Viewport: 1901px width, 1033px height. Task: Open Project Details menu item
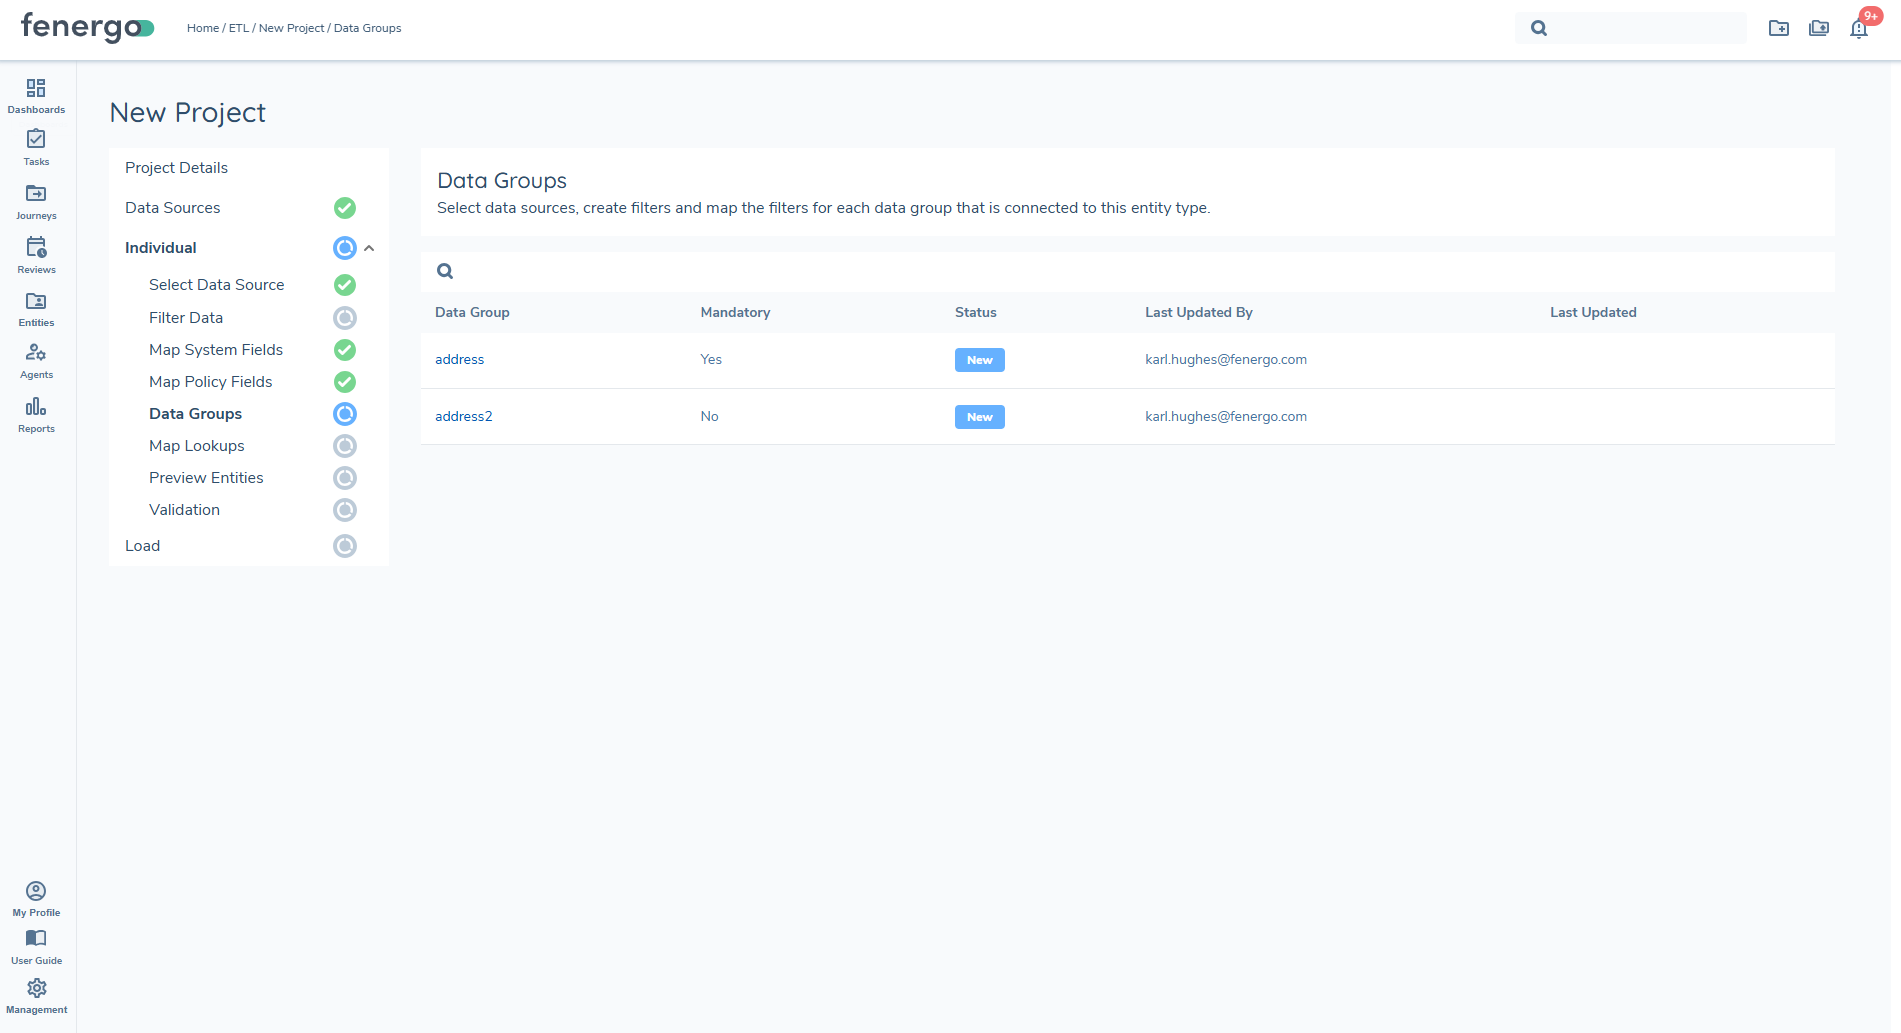[x=176, y=168]
